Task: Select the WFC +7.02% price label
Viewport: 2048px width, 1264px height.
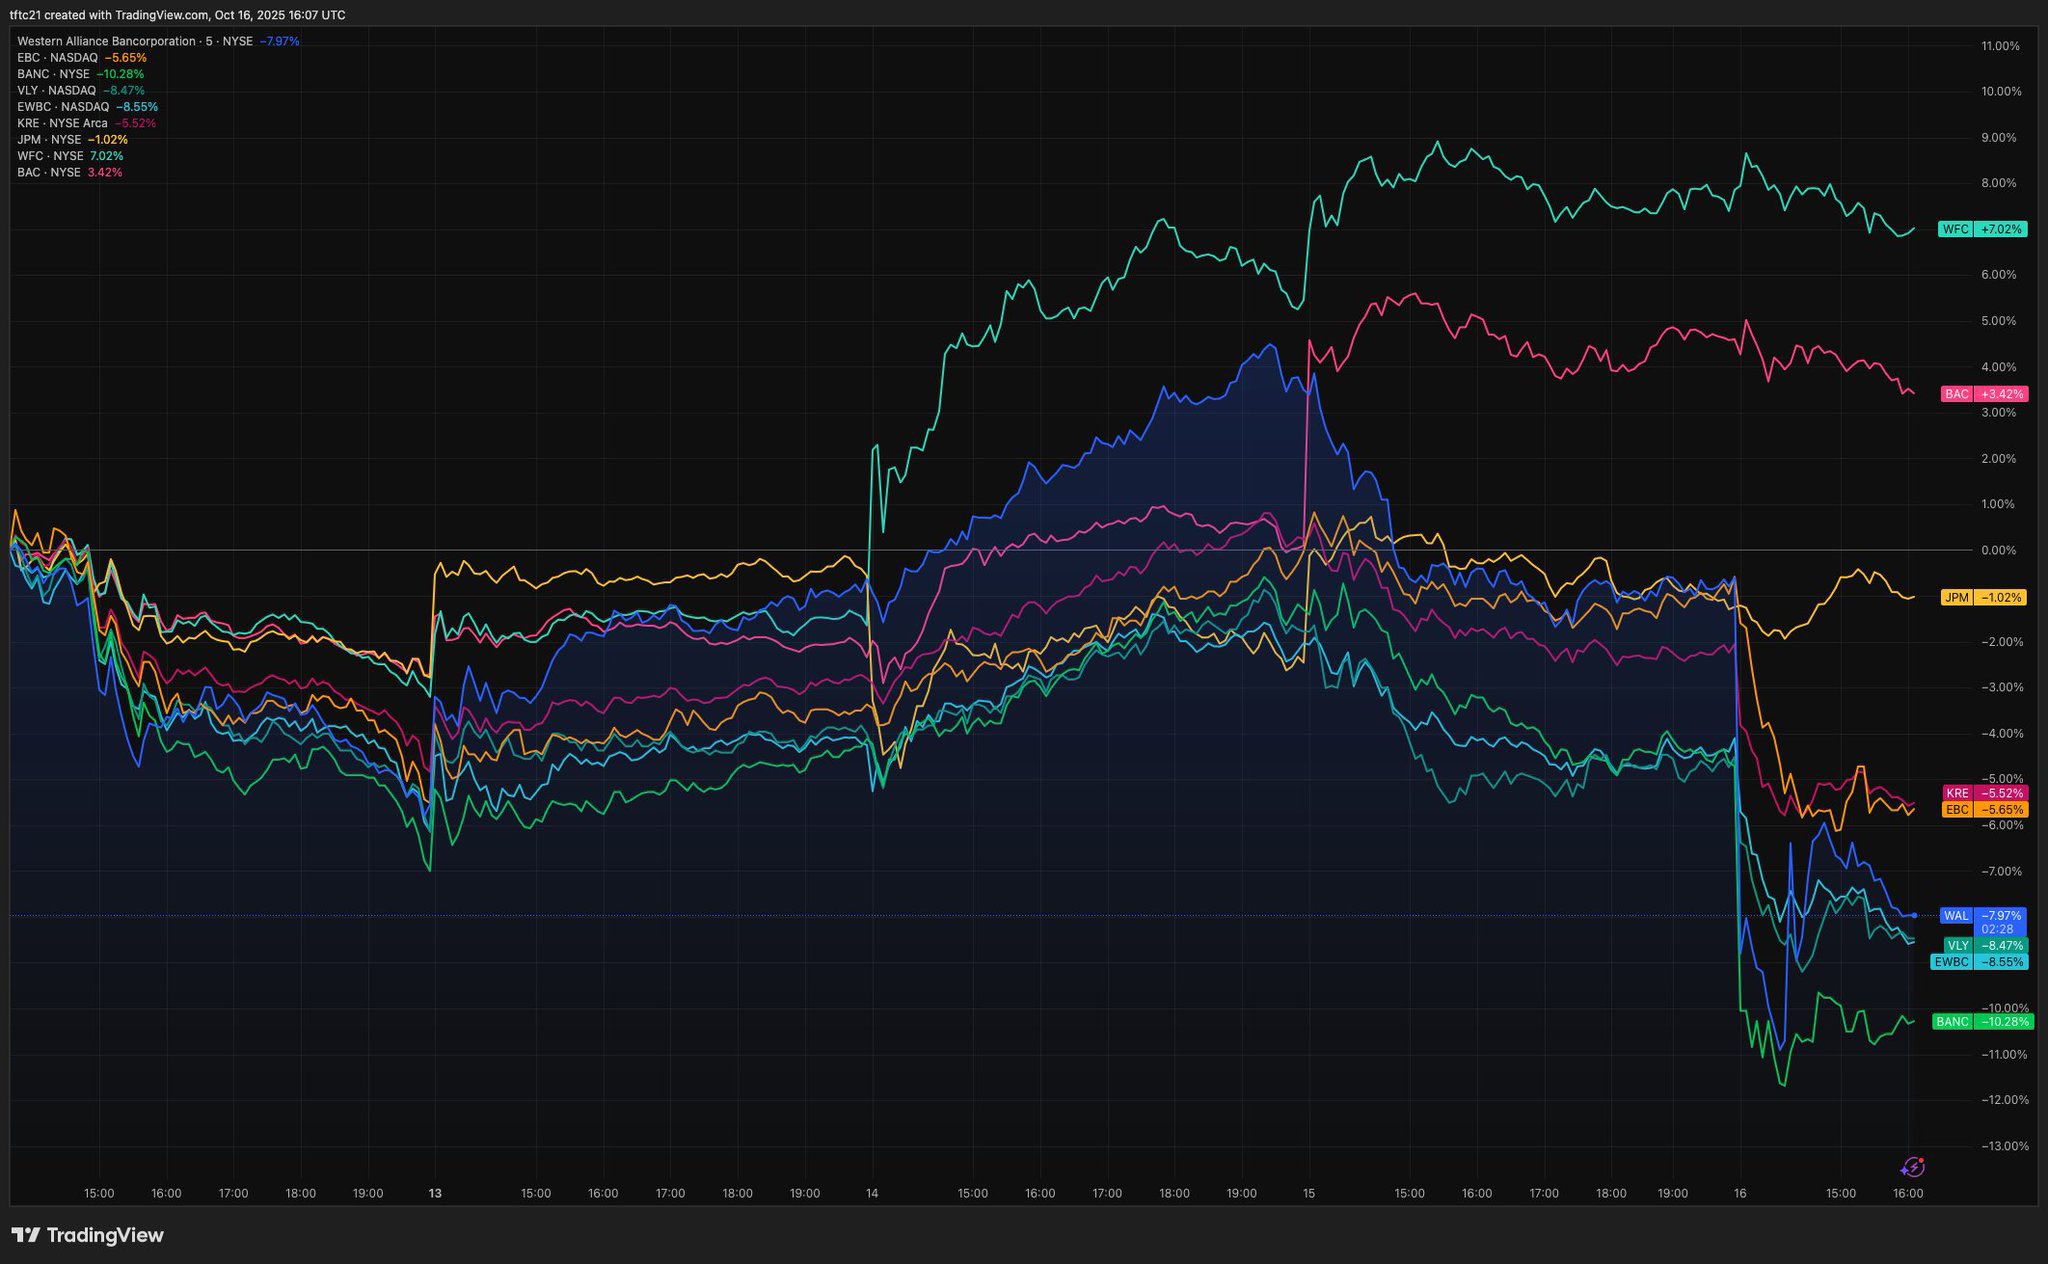Action: [x=1983, y=229]
